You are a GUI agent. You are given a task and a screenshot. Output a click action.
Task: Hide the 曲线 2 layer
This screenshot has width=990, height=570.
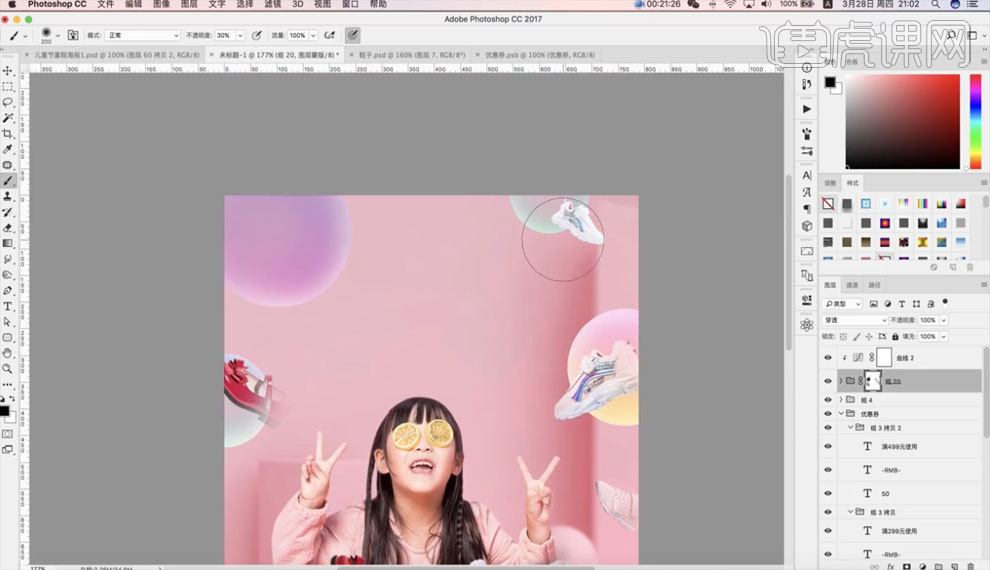tap(827, 357)
